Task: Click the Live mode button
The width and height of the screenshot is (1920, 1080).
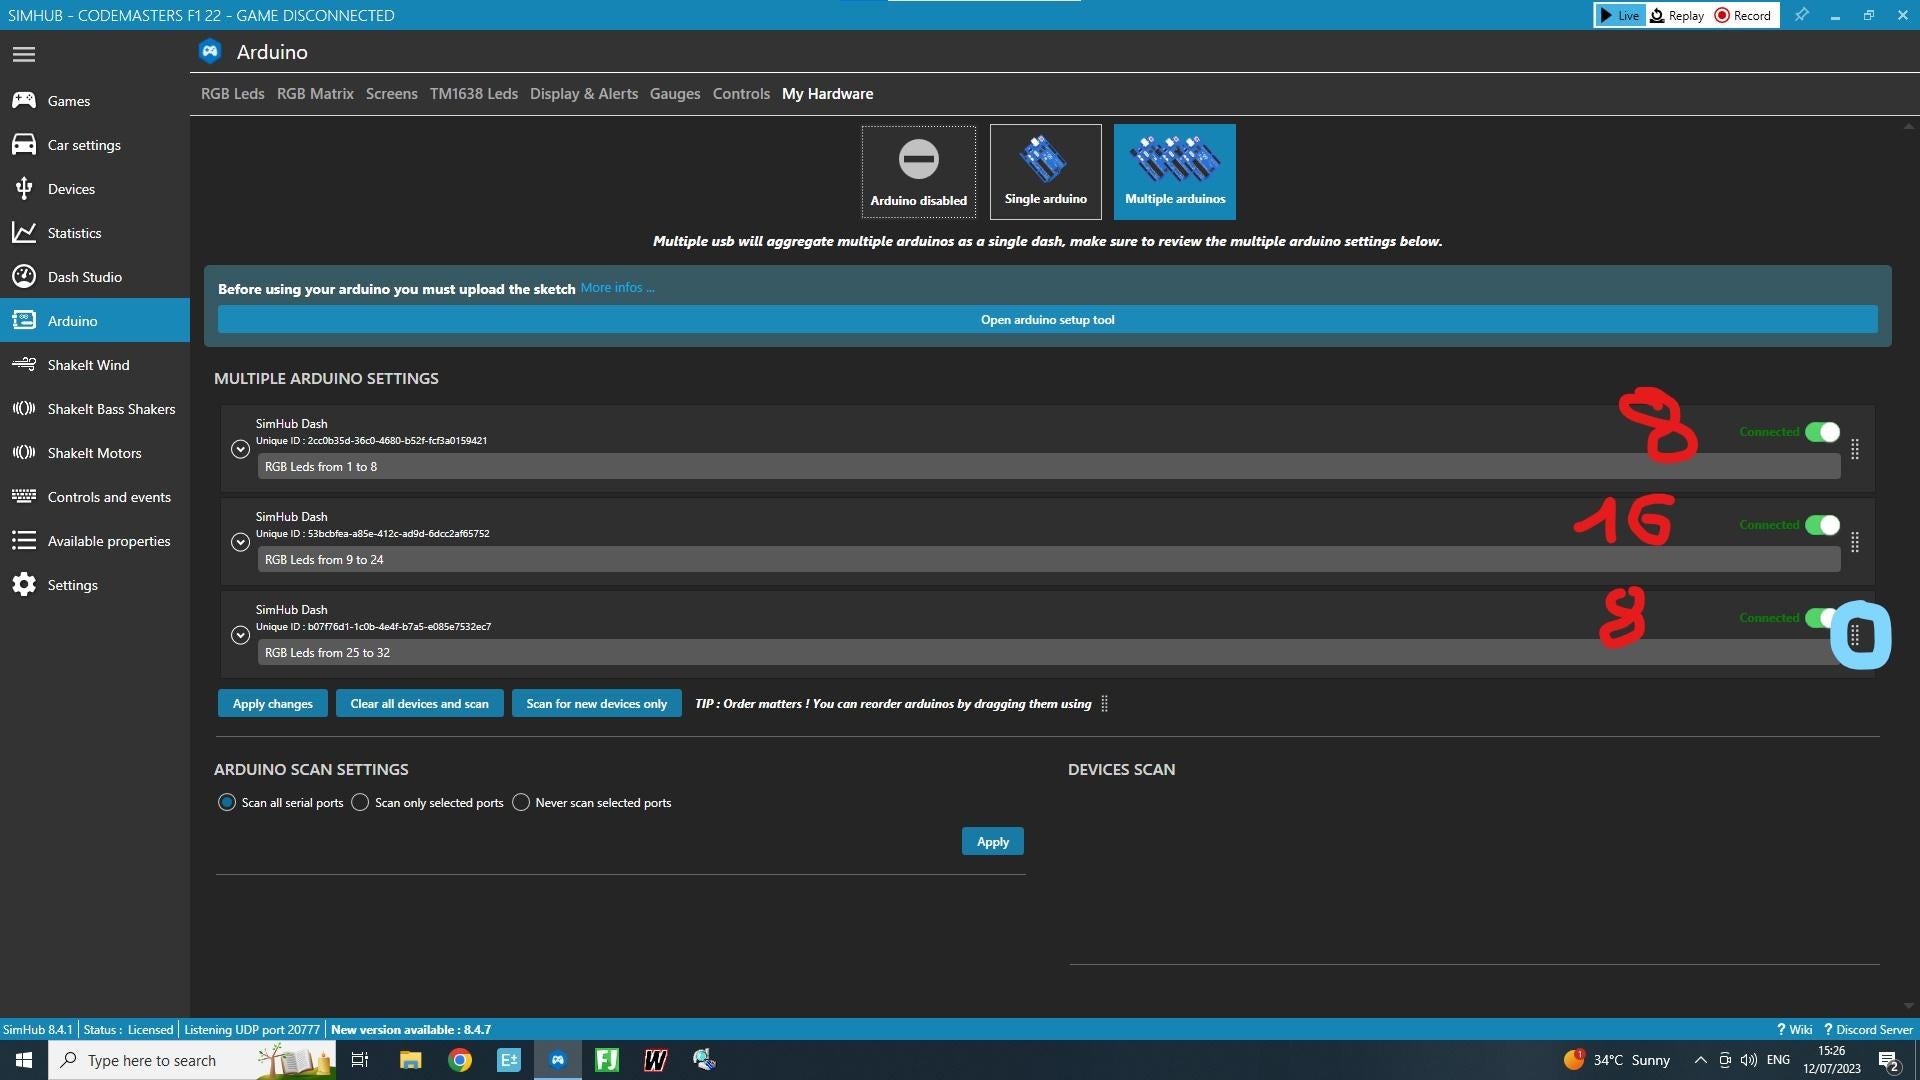Action: [x=1619, y=15]
